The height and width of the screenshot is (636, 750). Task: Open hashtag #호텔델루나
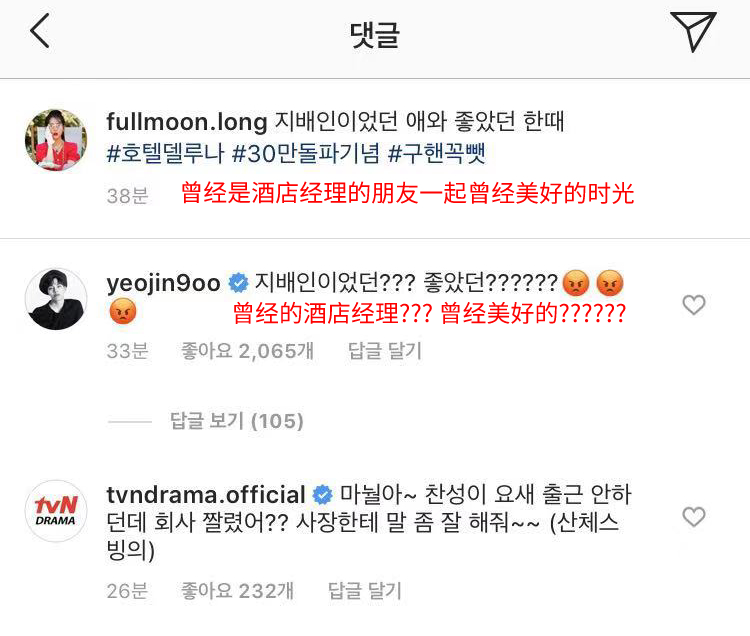(165, 154)
